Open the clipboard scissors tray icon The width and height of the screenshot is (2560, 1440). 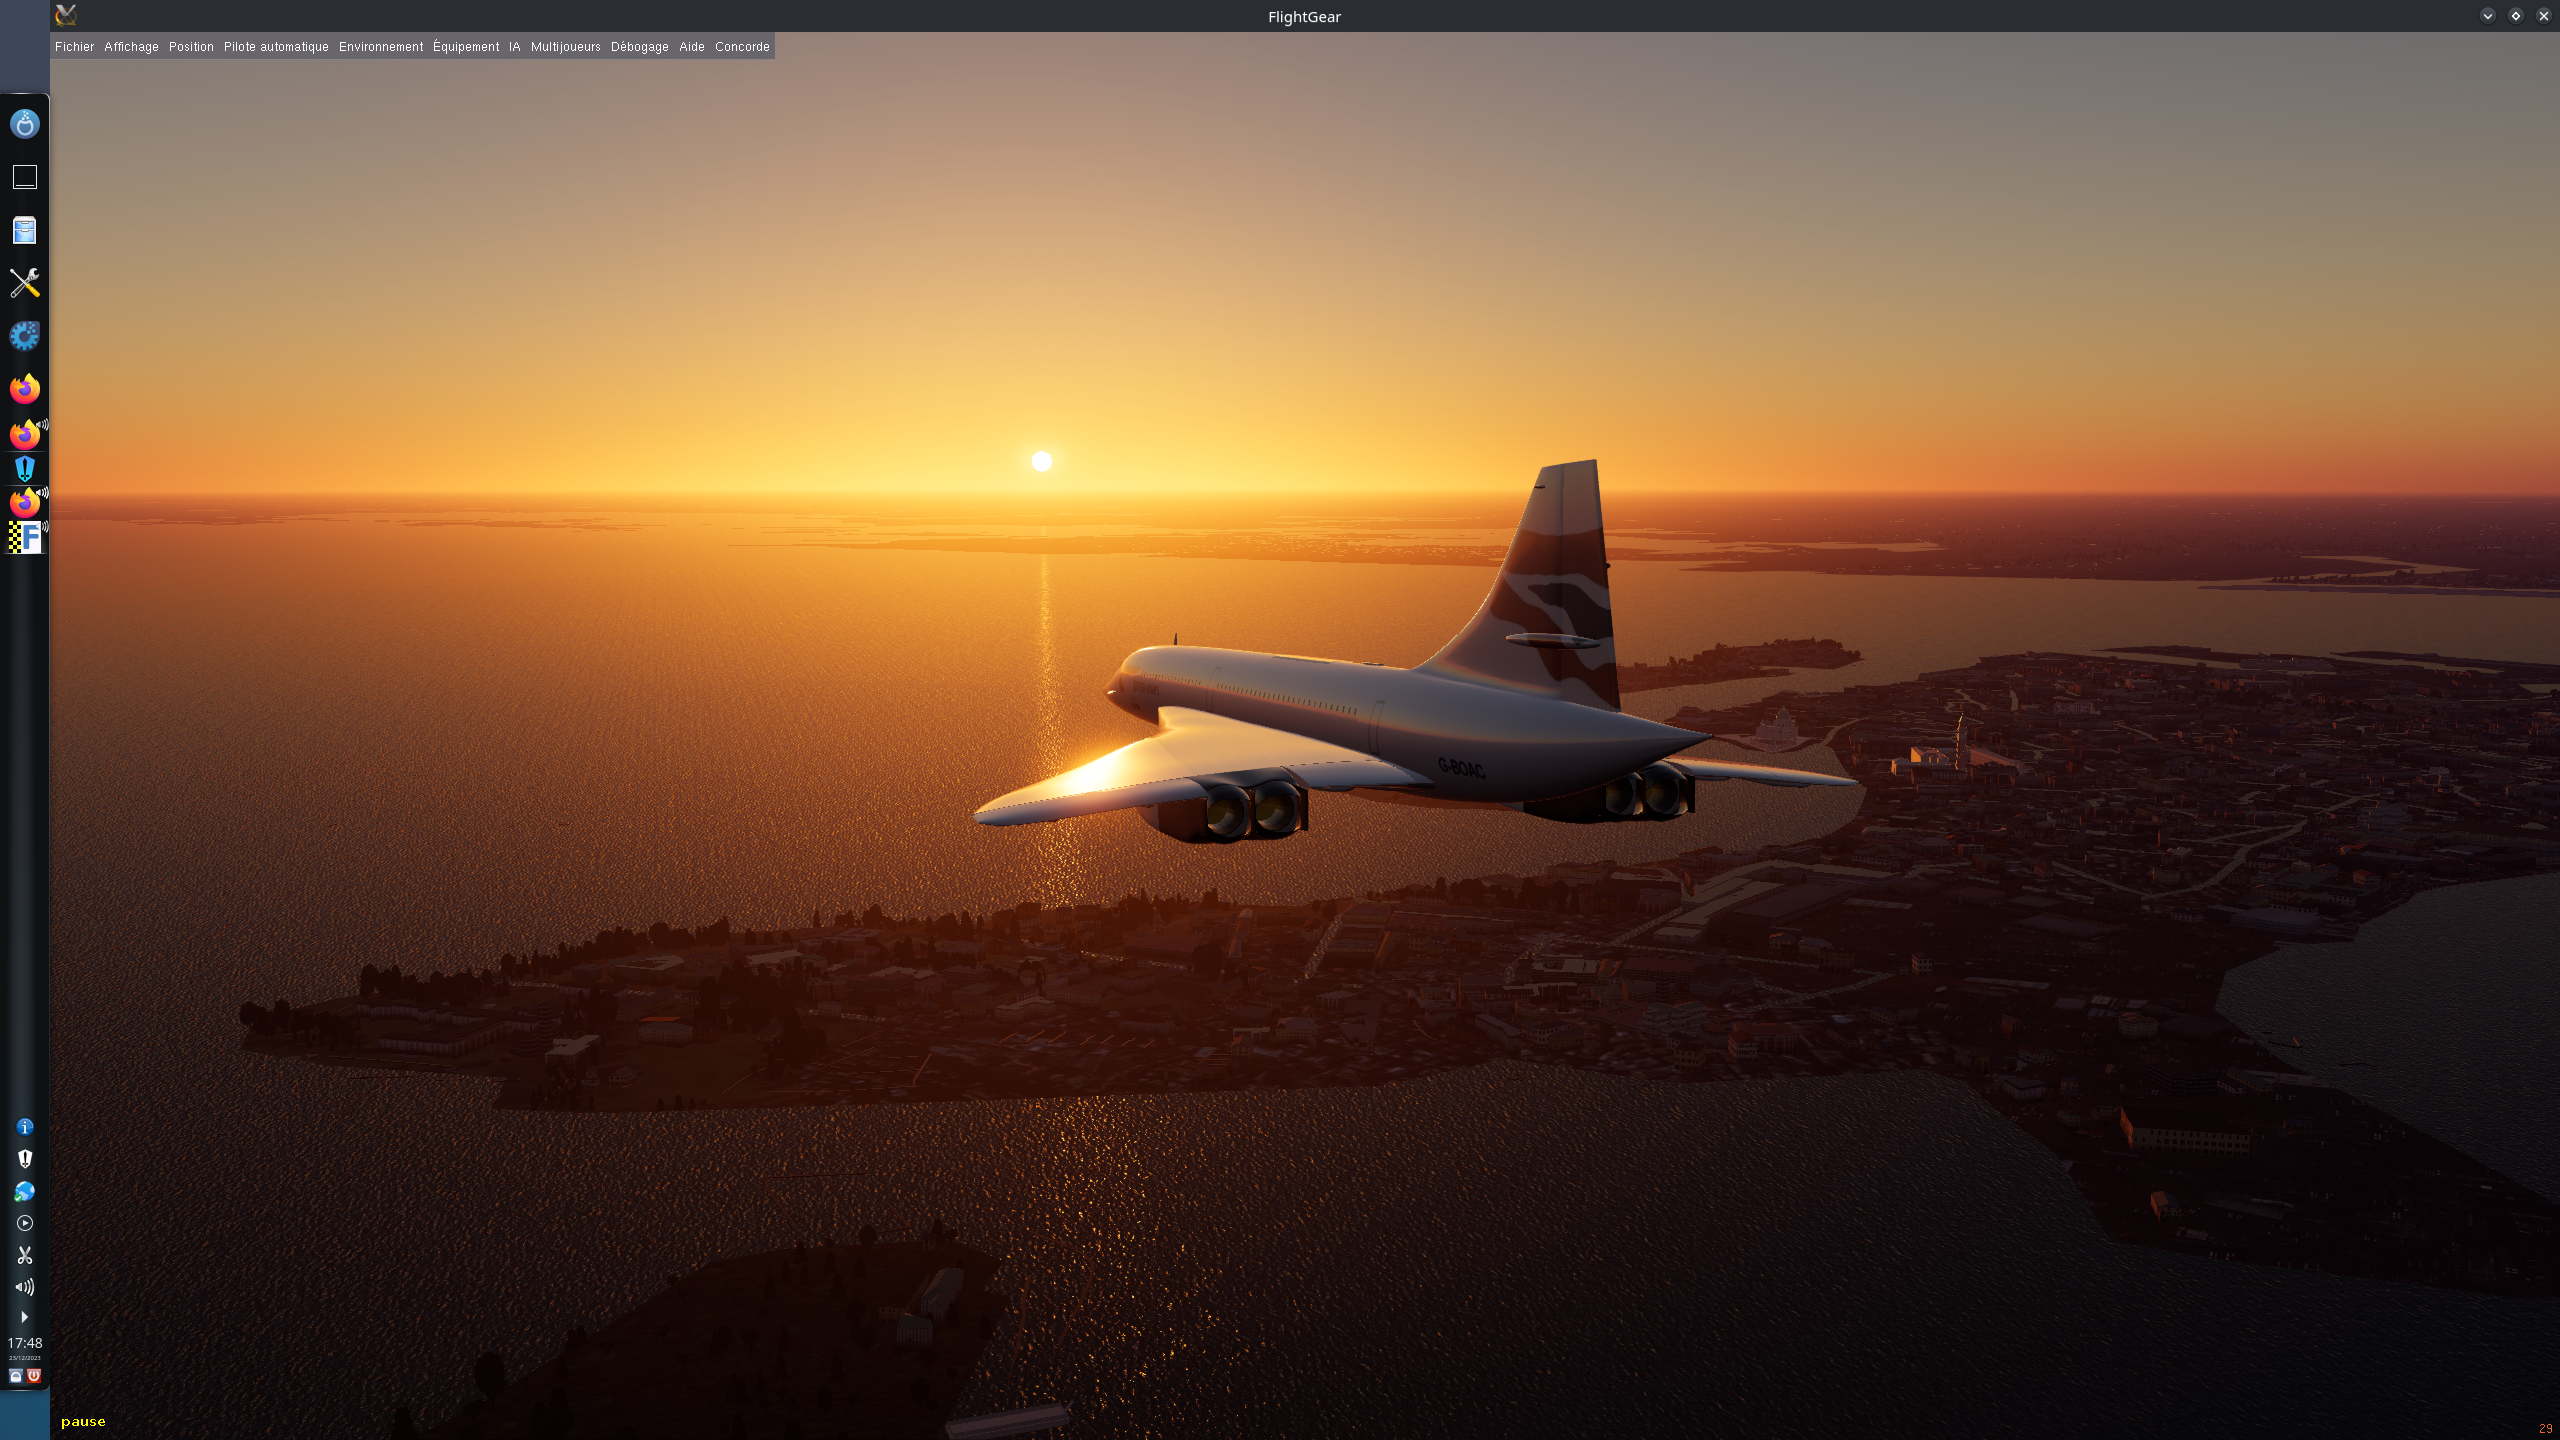(25, 1255)
